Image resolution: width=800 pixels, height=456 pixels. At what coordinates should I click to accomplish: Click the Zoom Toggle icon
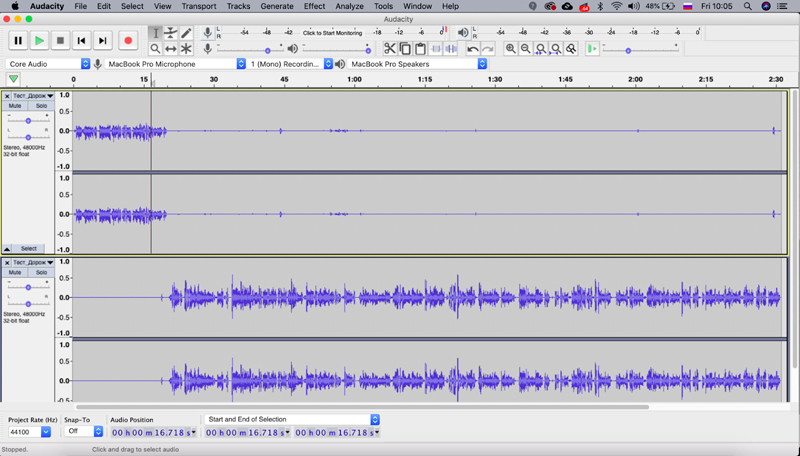pyautogui.click(x=571, y=48)
